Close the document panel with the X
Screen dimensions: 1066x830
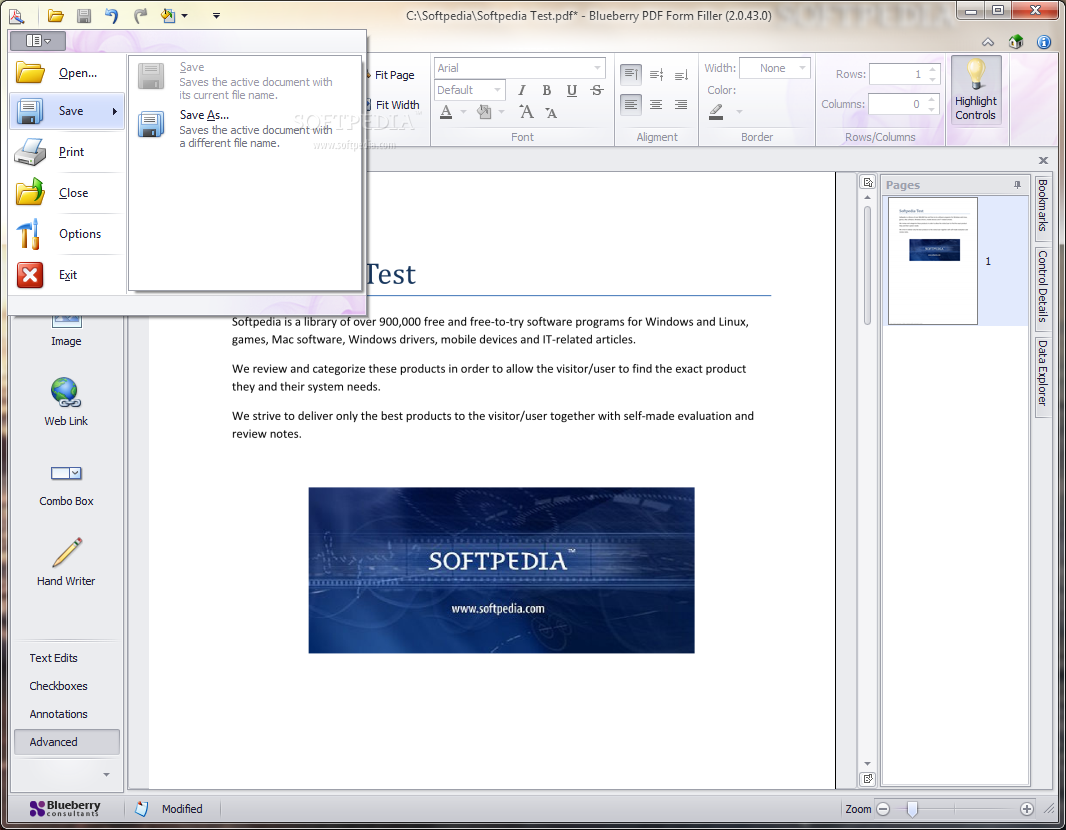[x=1043, y=160]
